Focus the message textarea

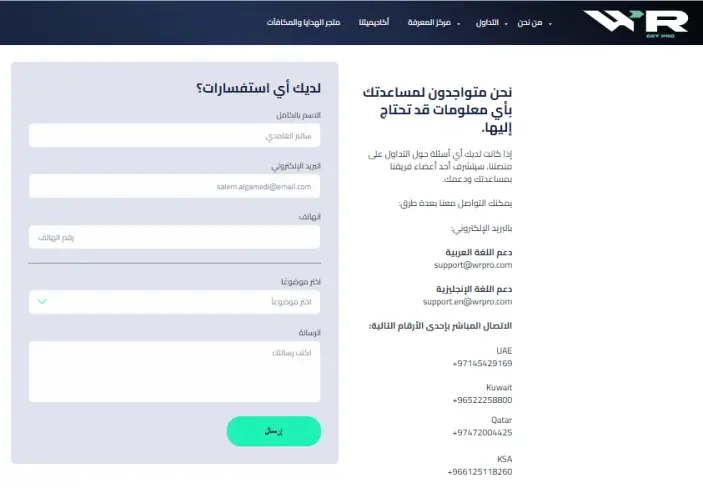[174, 371]
